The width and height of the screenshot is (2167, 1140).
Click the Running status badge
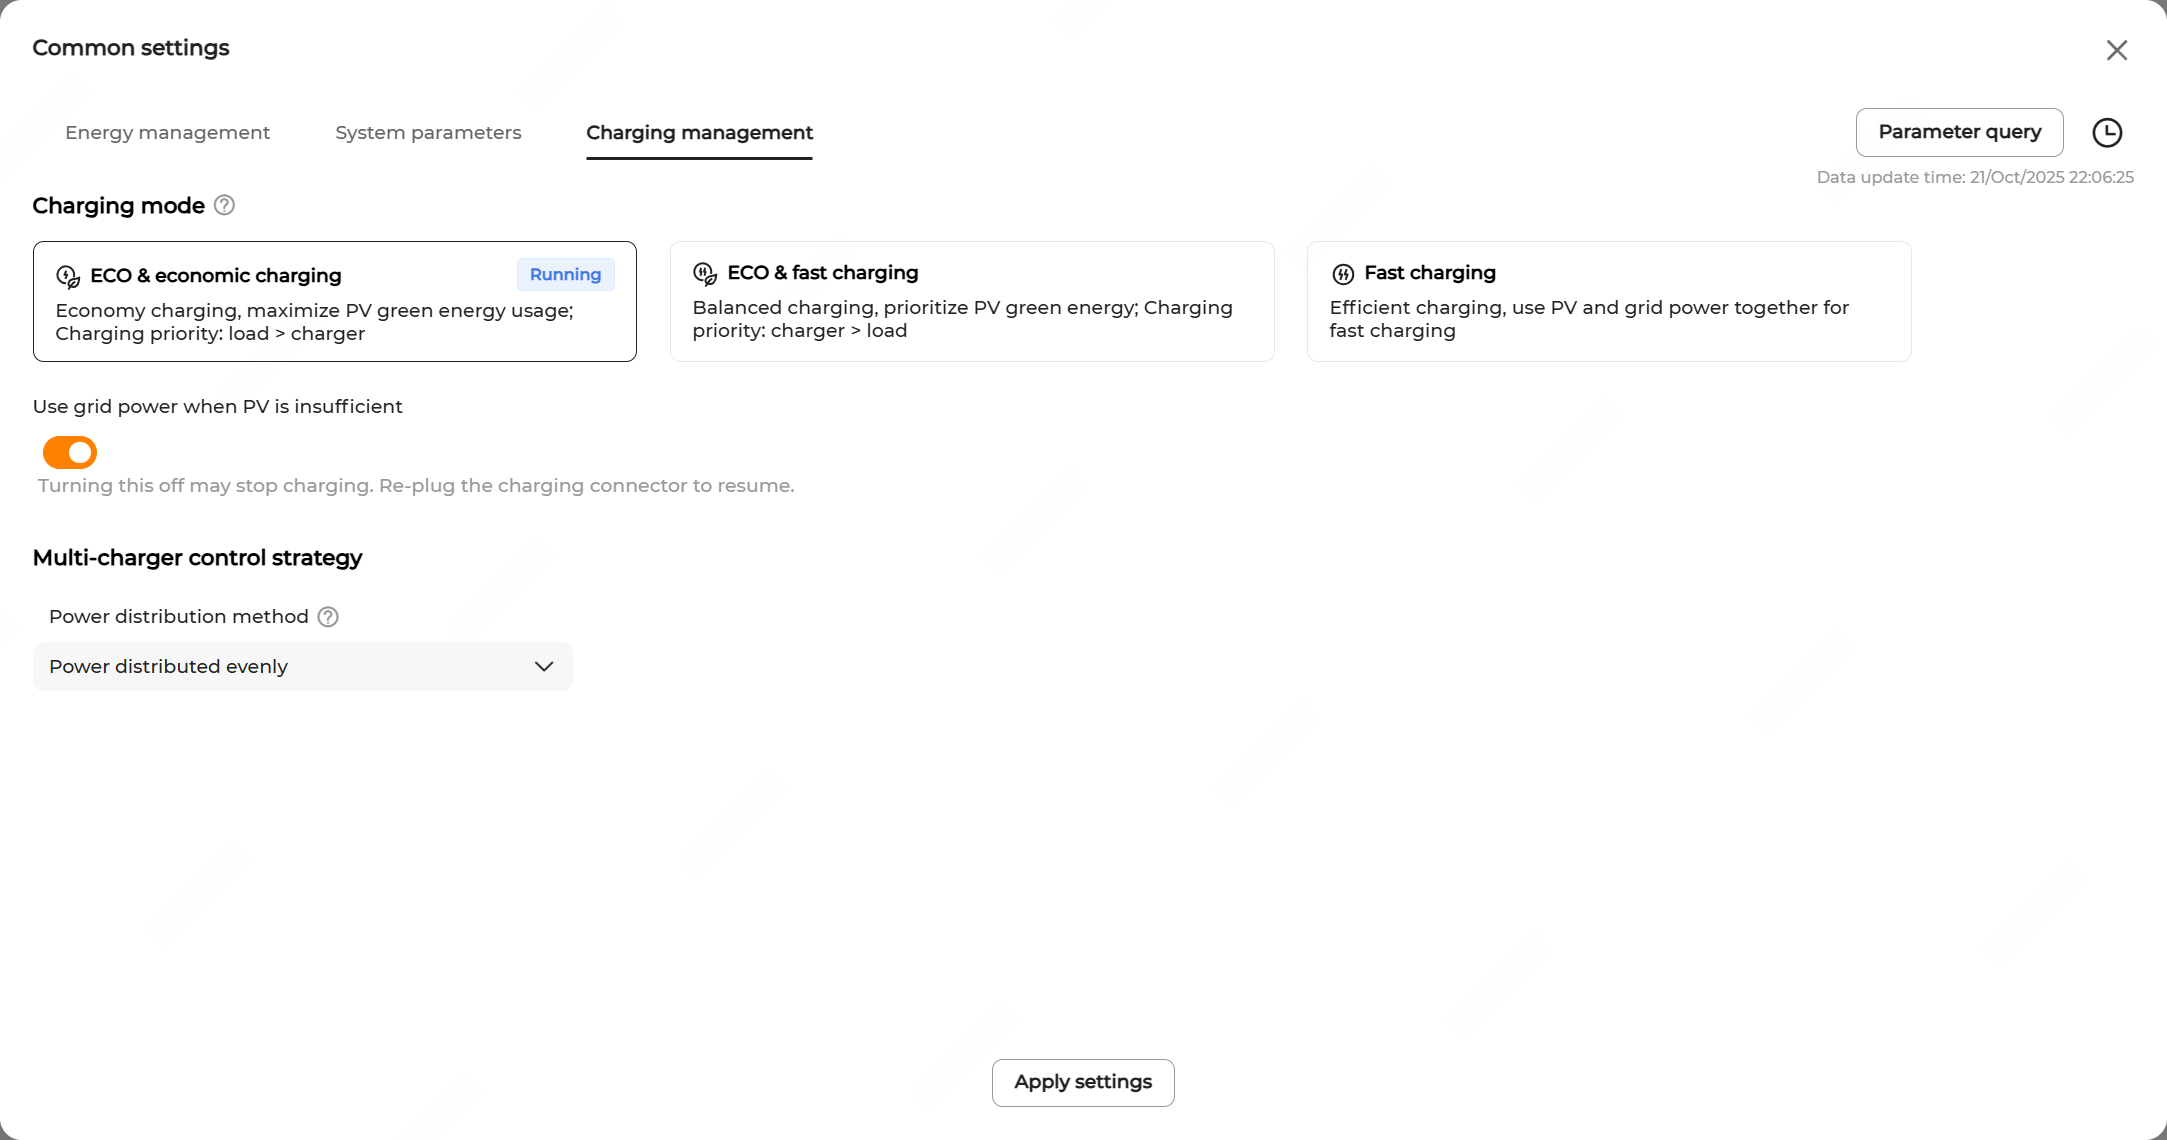coord(565,275)
